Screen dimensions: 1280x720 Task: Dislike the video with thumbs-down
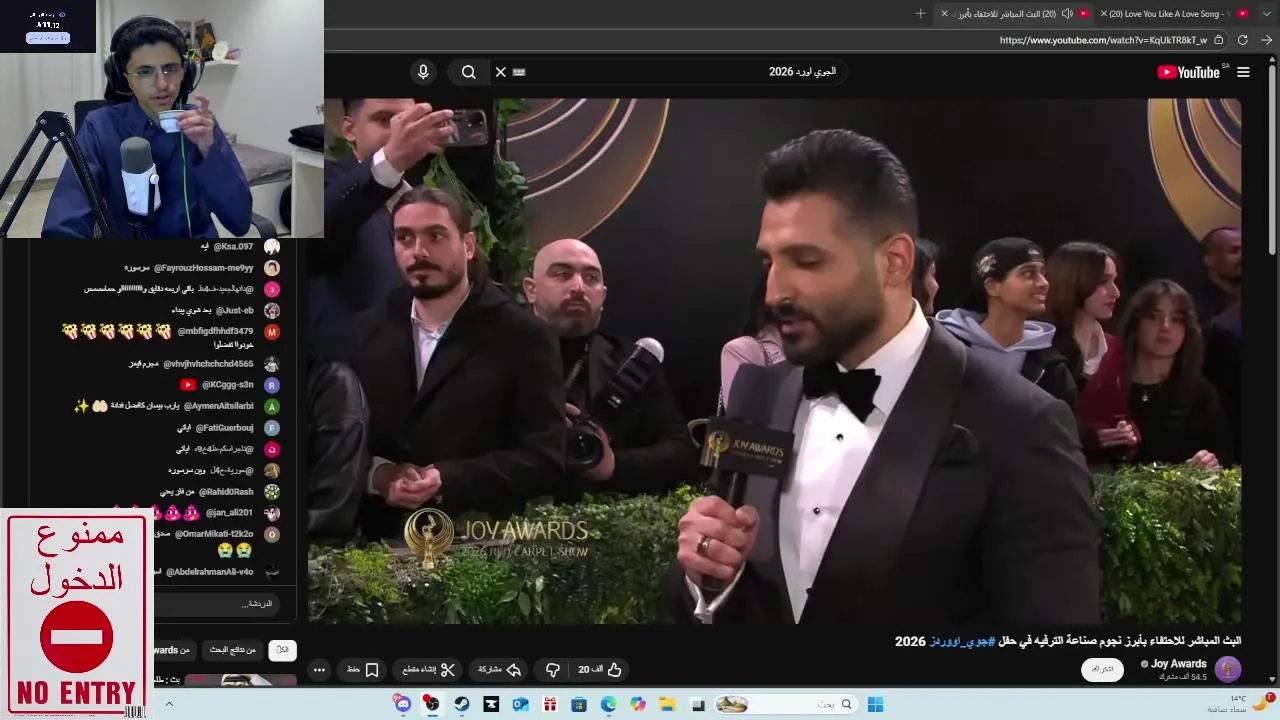tap(553, 669)
